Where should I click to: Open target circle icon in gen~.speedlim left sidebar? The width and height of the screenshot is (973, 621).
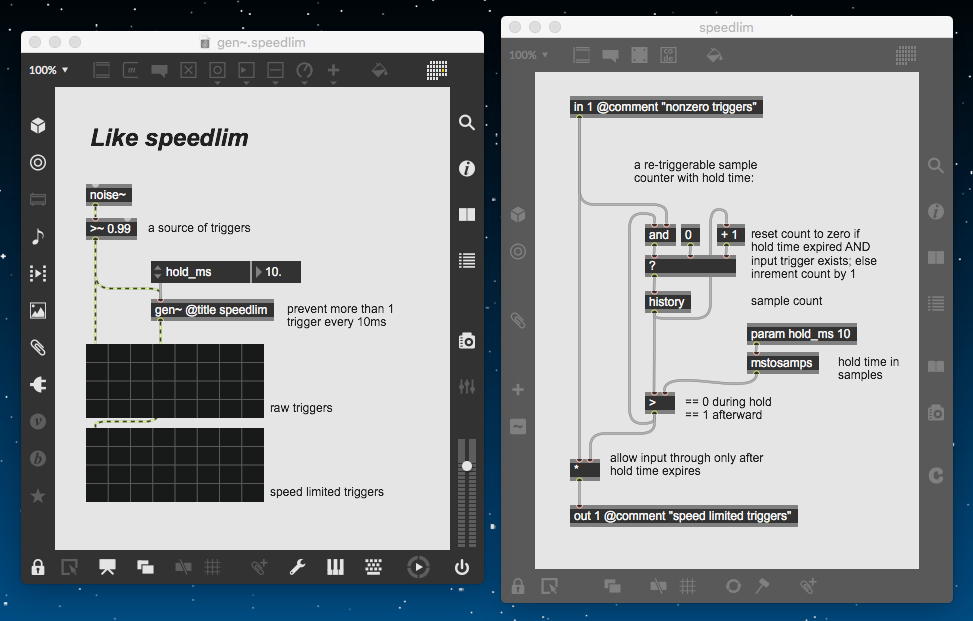38,163
